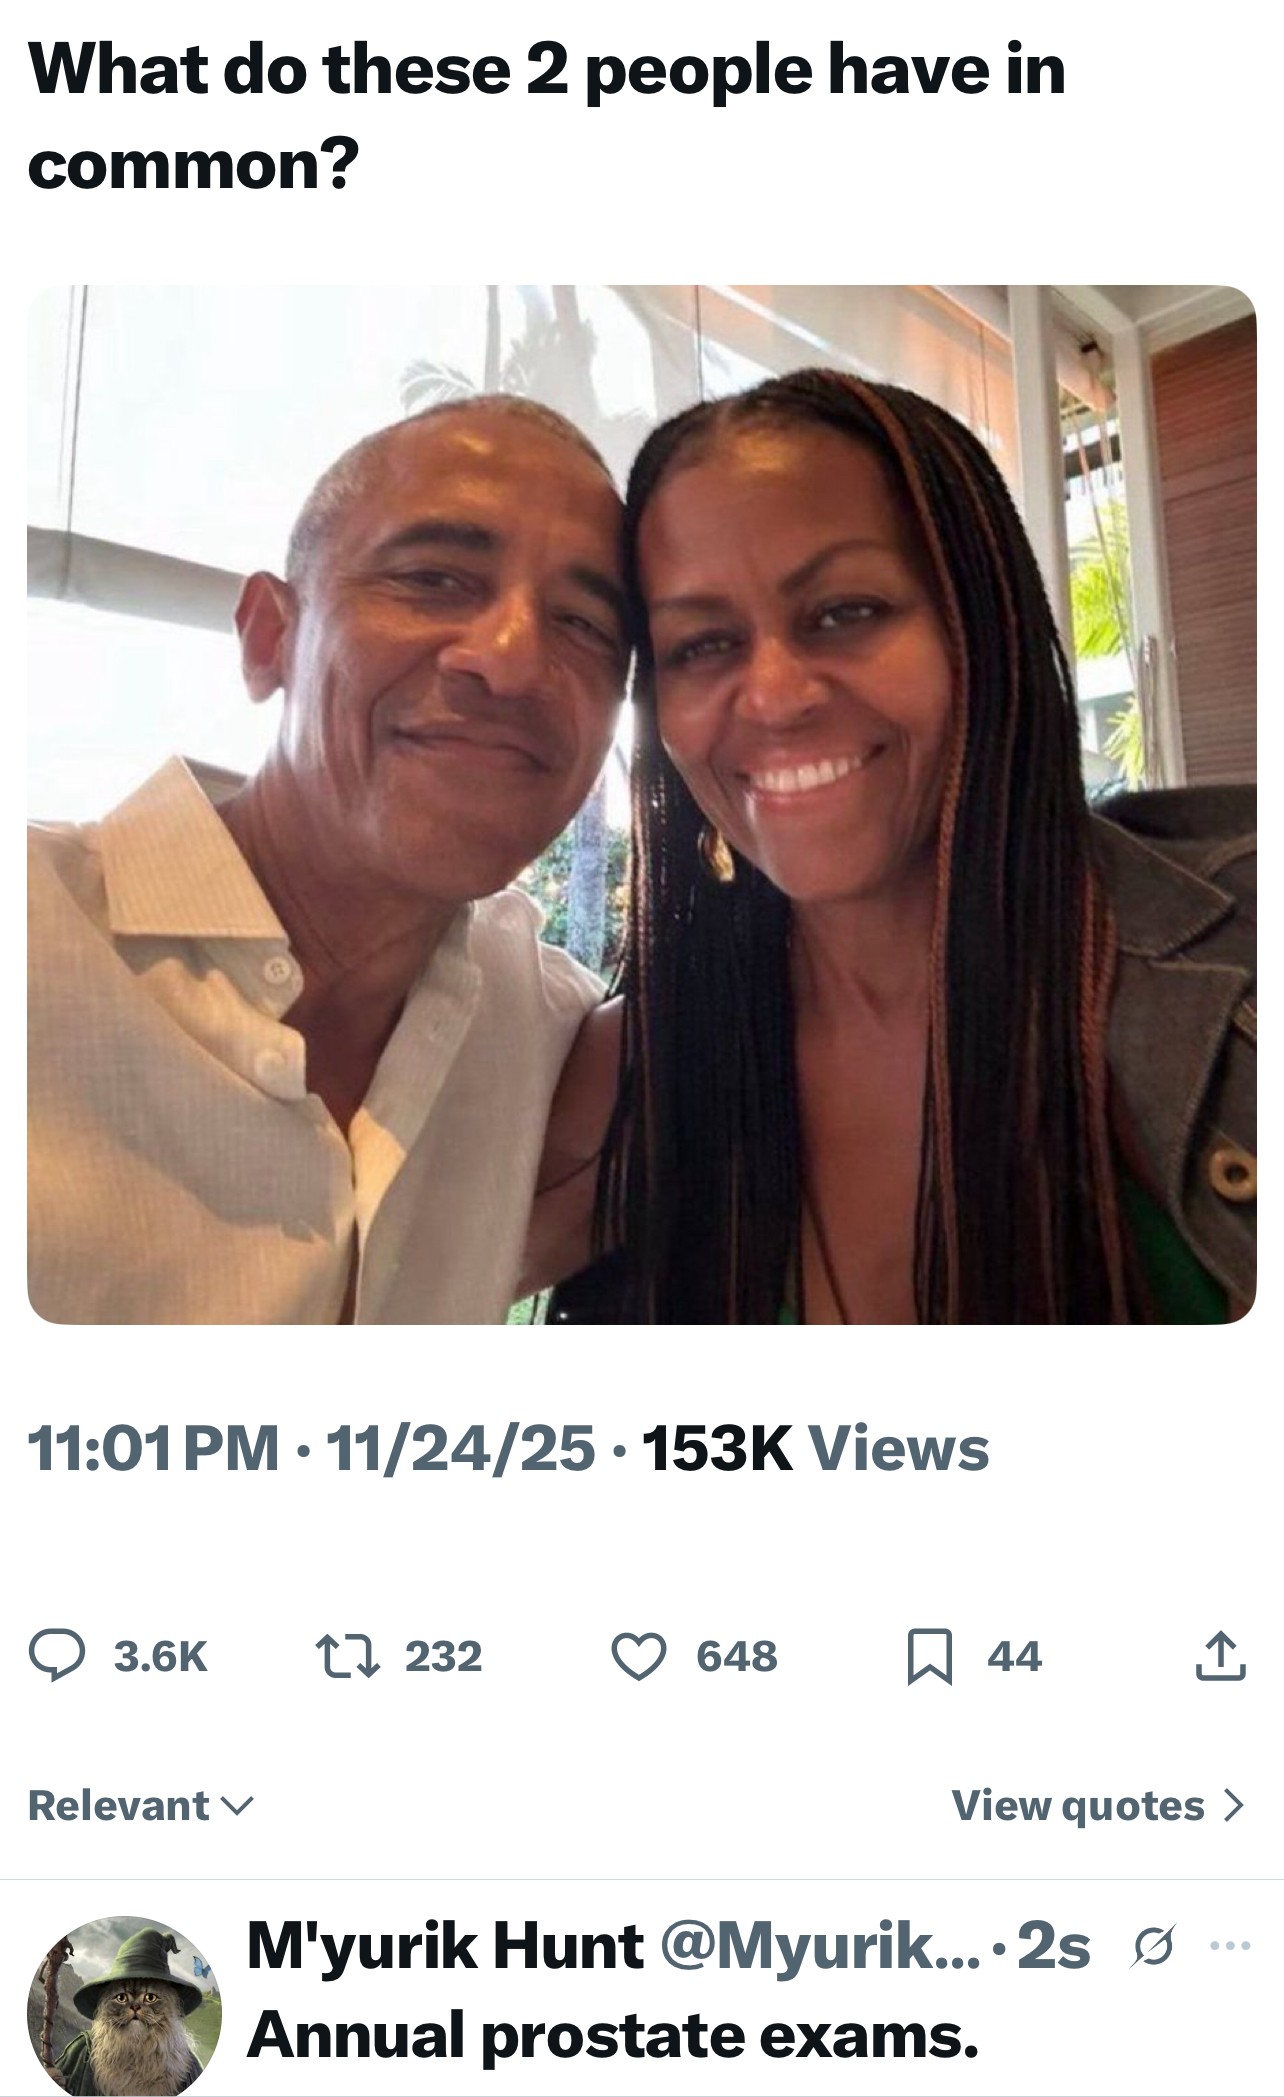1284x2097 pixels.
Task: Click the 11:01 PM timestamp
Action: pos(153,1449)
